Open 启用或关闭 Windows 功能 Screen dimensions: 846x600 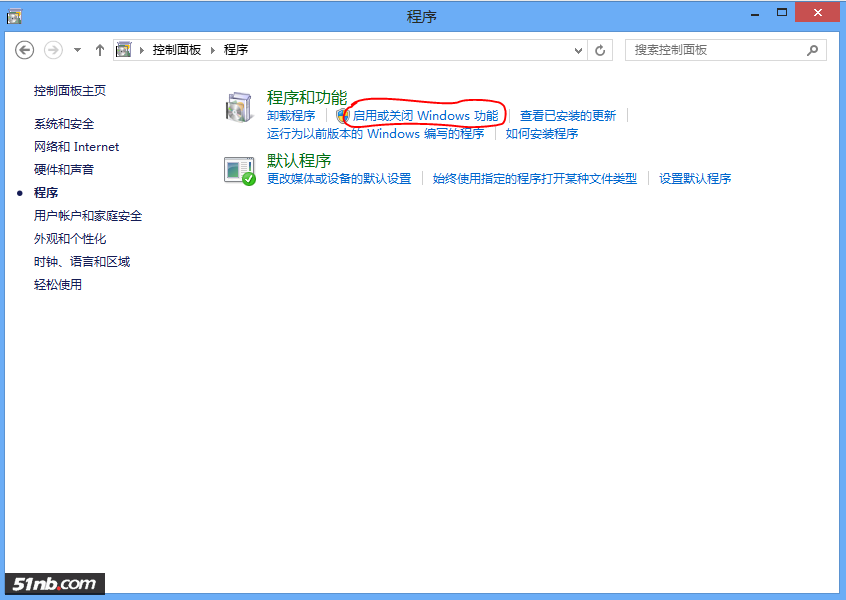coord(425,115)
